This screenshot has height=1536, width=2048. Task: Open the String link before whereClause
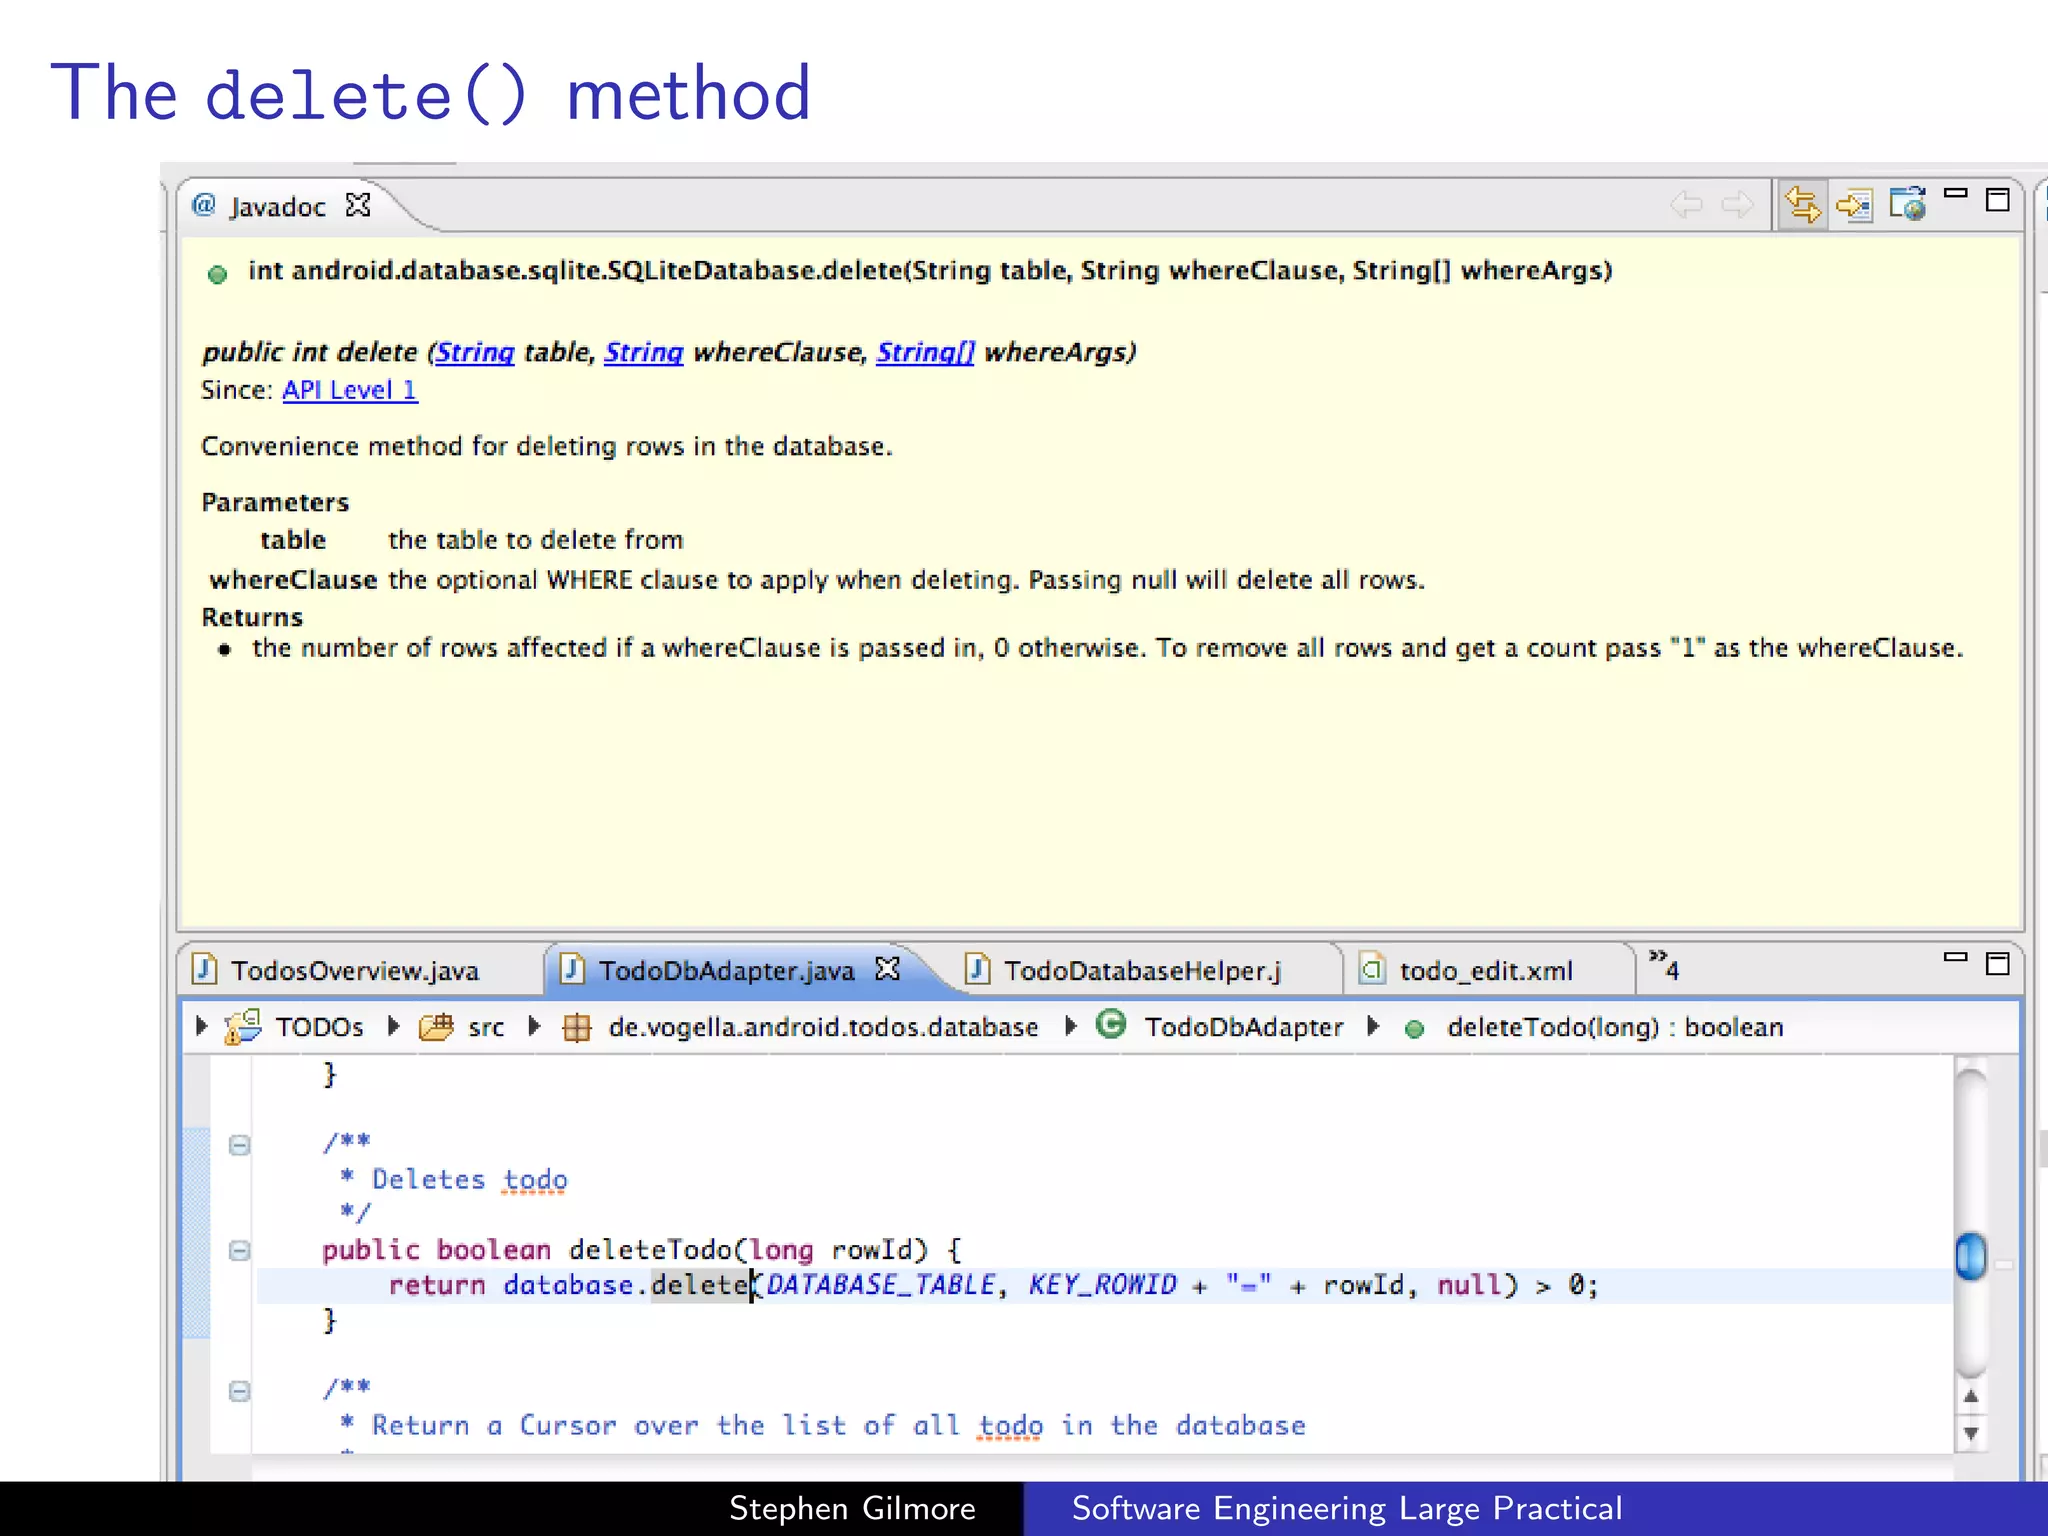[x=644, y=352]
